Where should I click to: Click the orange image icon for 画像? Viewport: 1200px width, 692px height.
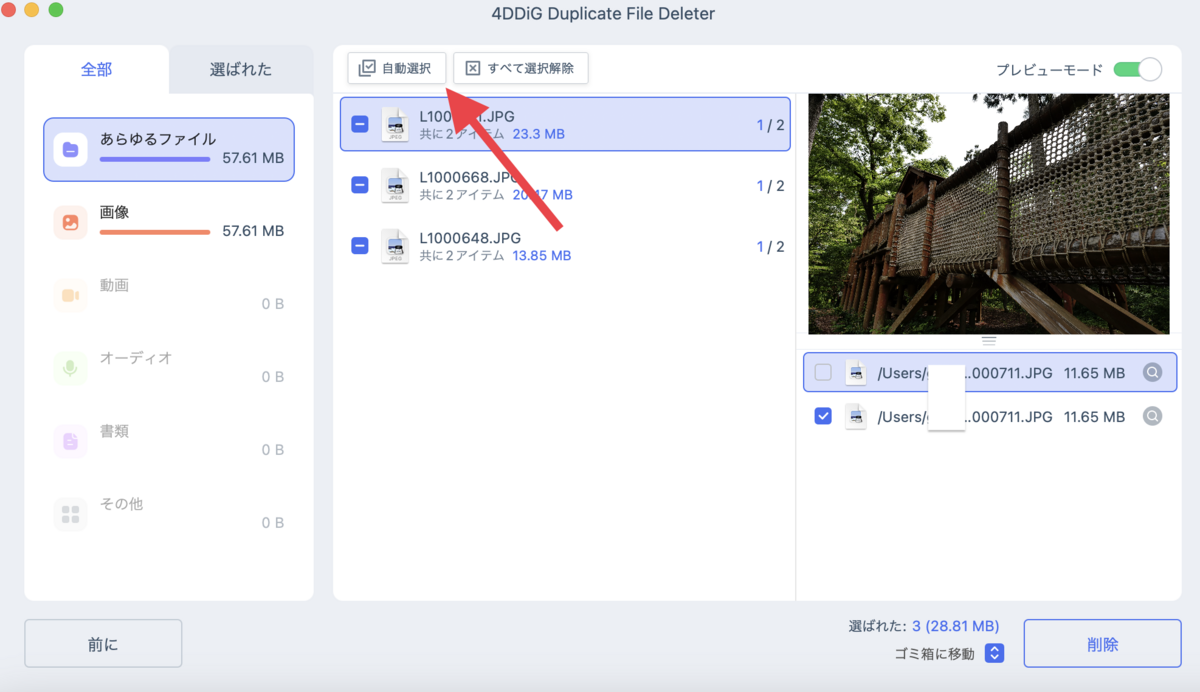coord(70,222)
